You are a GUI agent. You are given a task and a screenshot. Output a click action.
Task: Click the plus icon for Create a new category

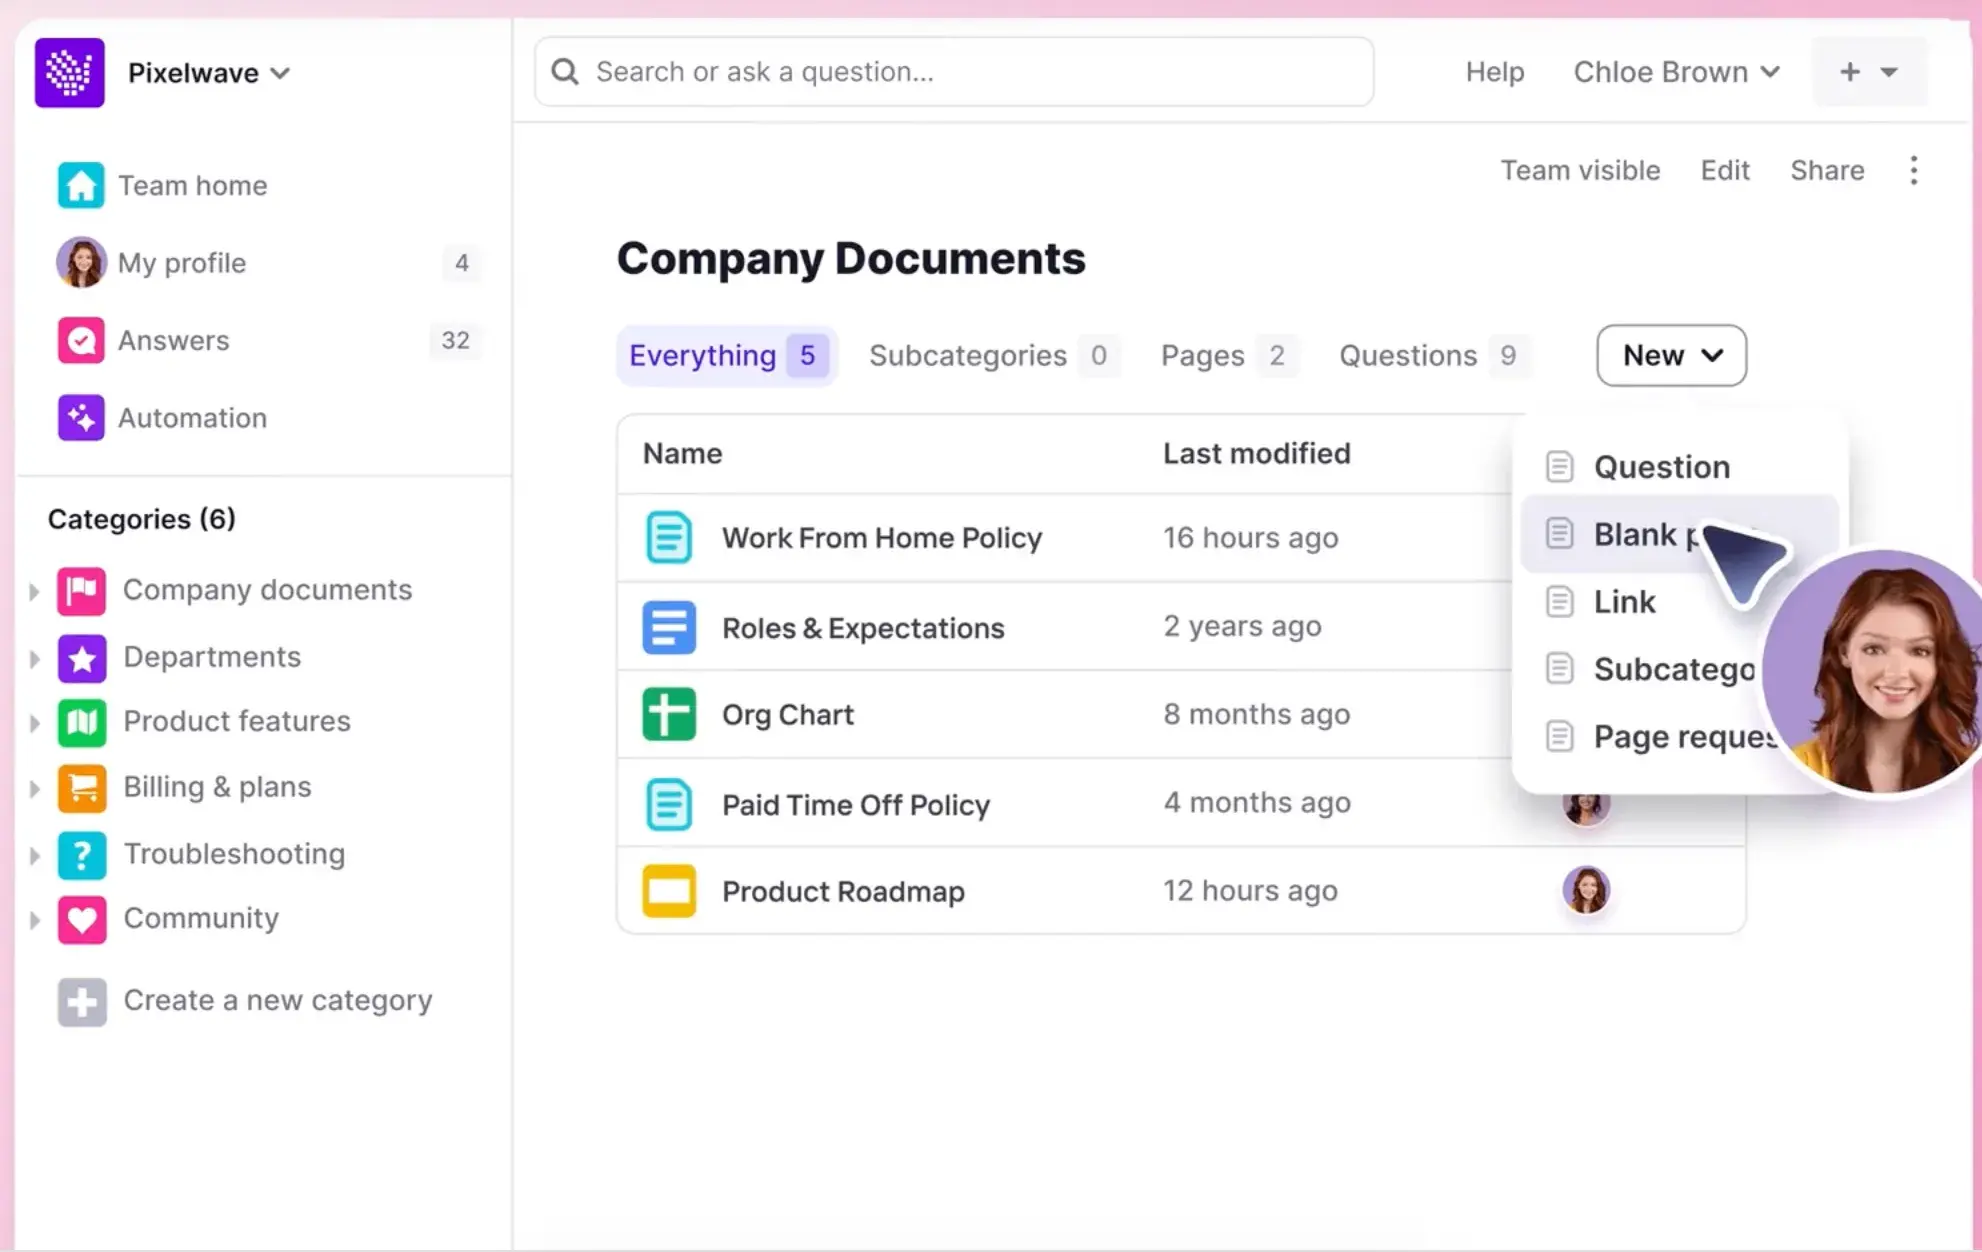coord(82,1001)
